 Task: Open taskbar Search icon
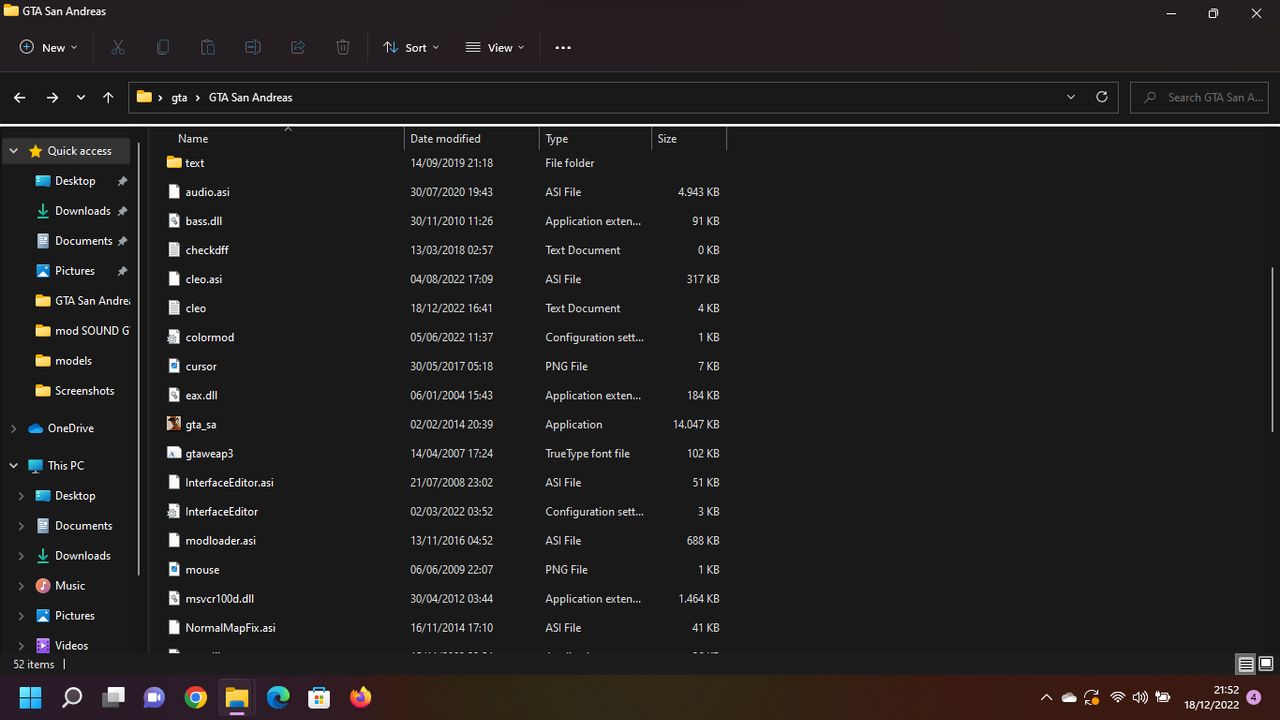click(x=72, y=697)
